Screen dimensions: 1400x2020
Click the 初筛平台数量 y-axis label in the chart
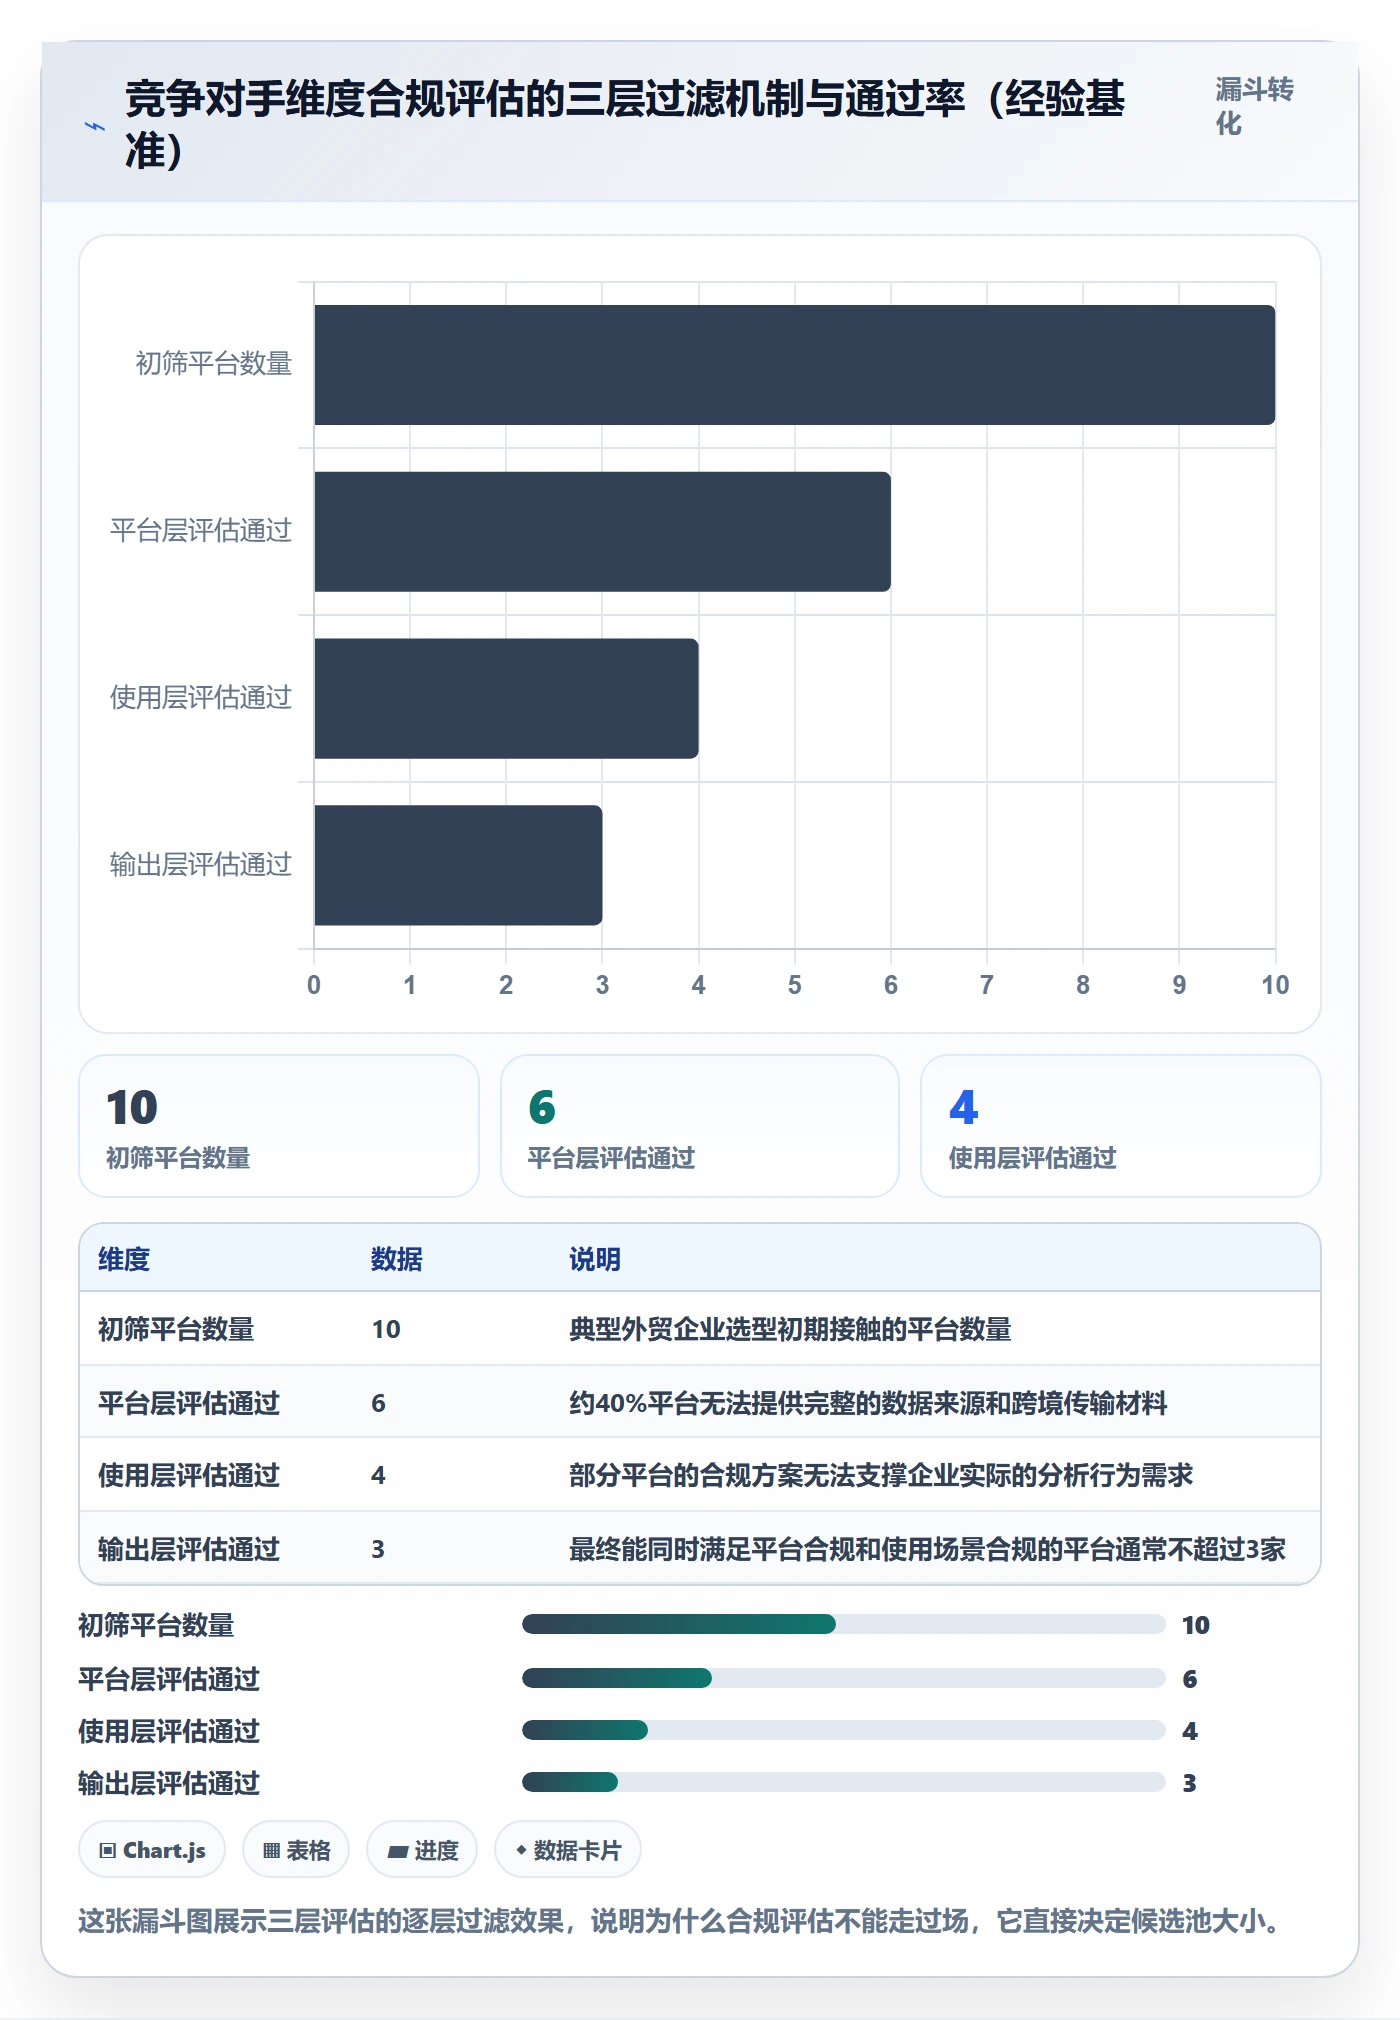point(214,363)
